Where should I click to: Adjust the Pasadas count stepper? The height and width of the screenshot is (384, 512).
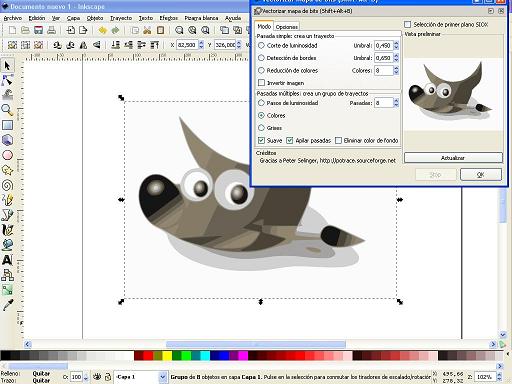396,103
